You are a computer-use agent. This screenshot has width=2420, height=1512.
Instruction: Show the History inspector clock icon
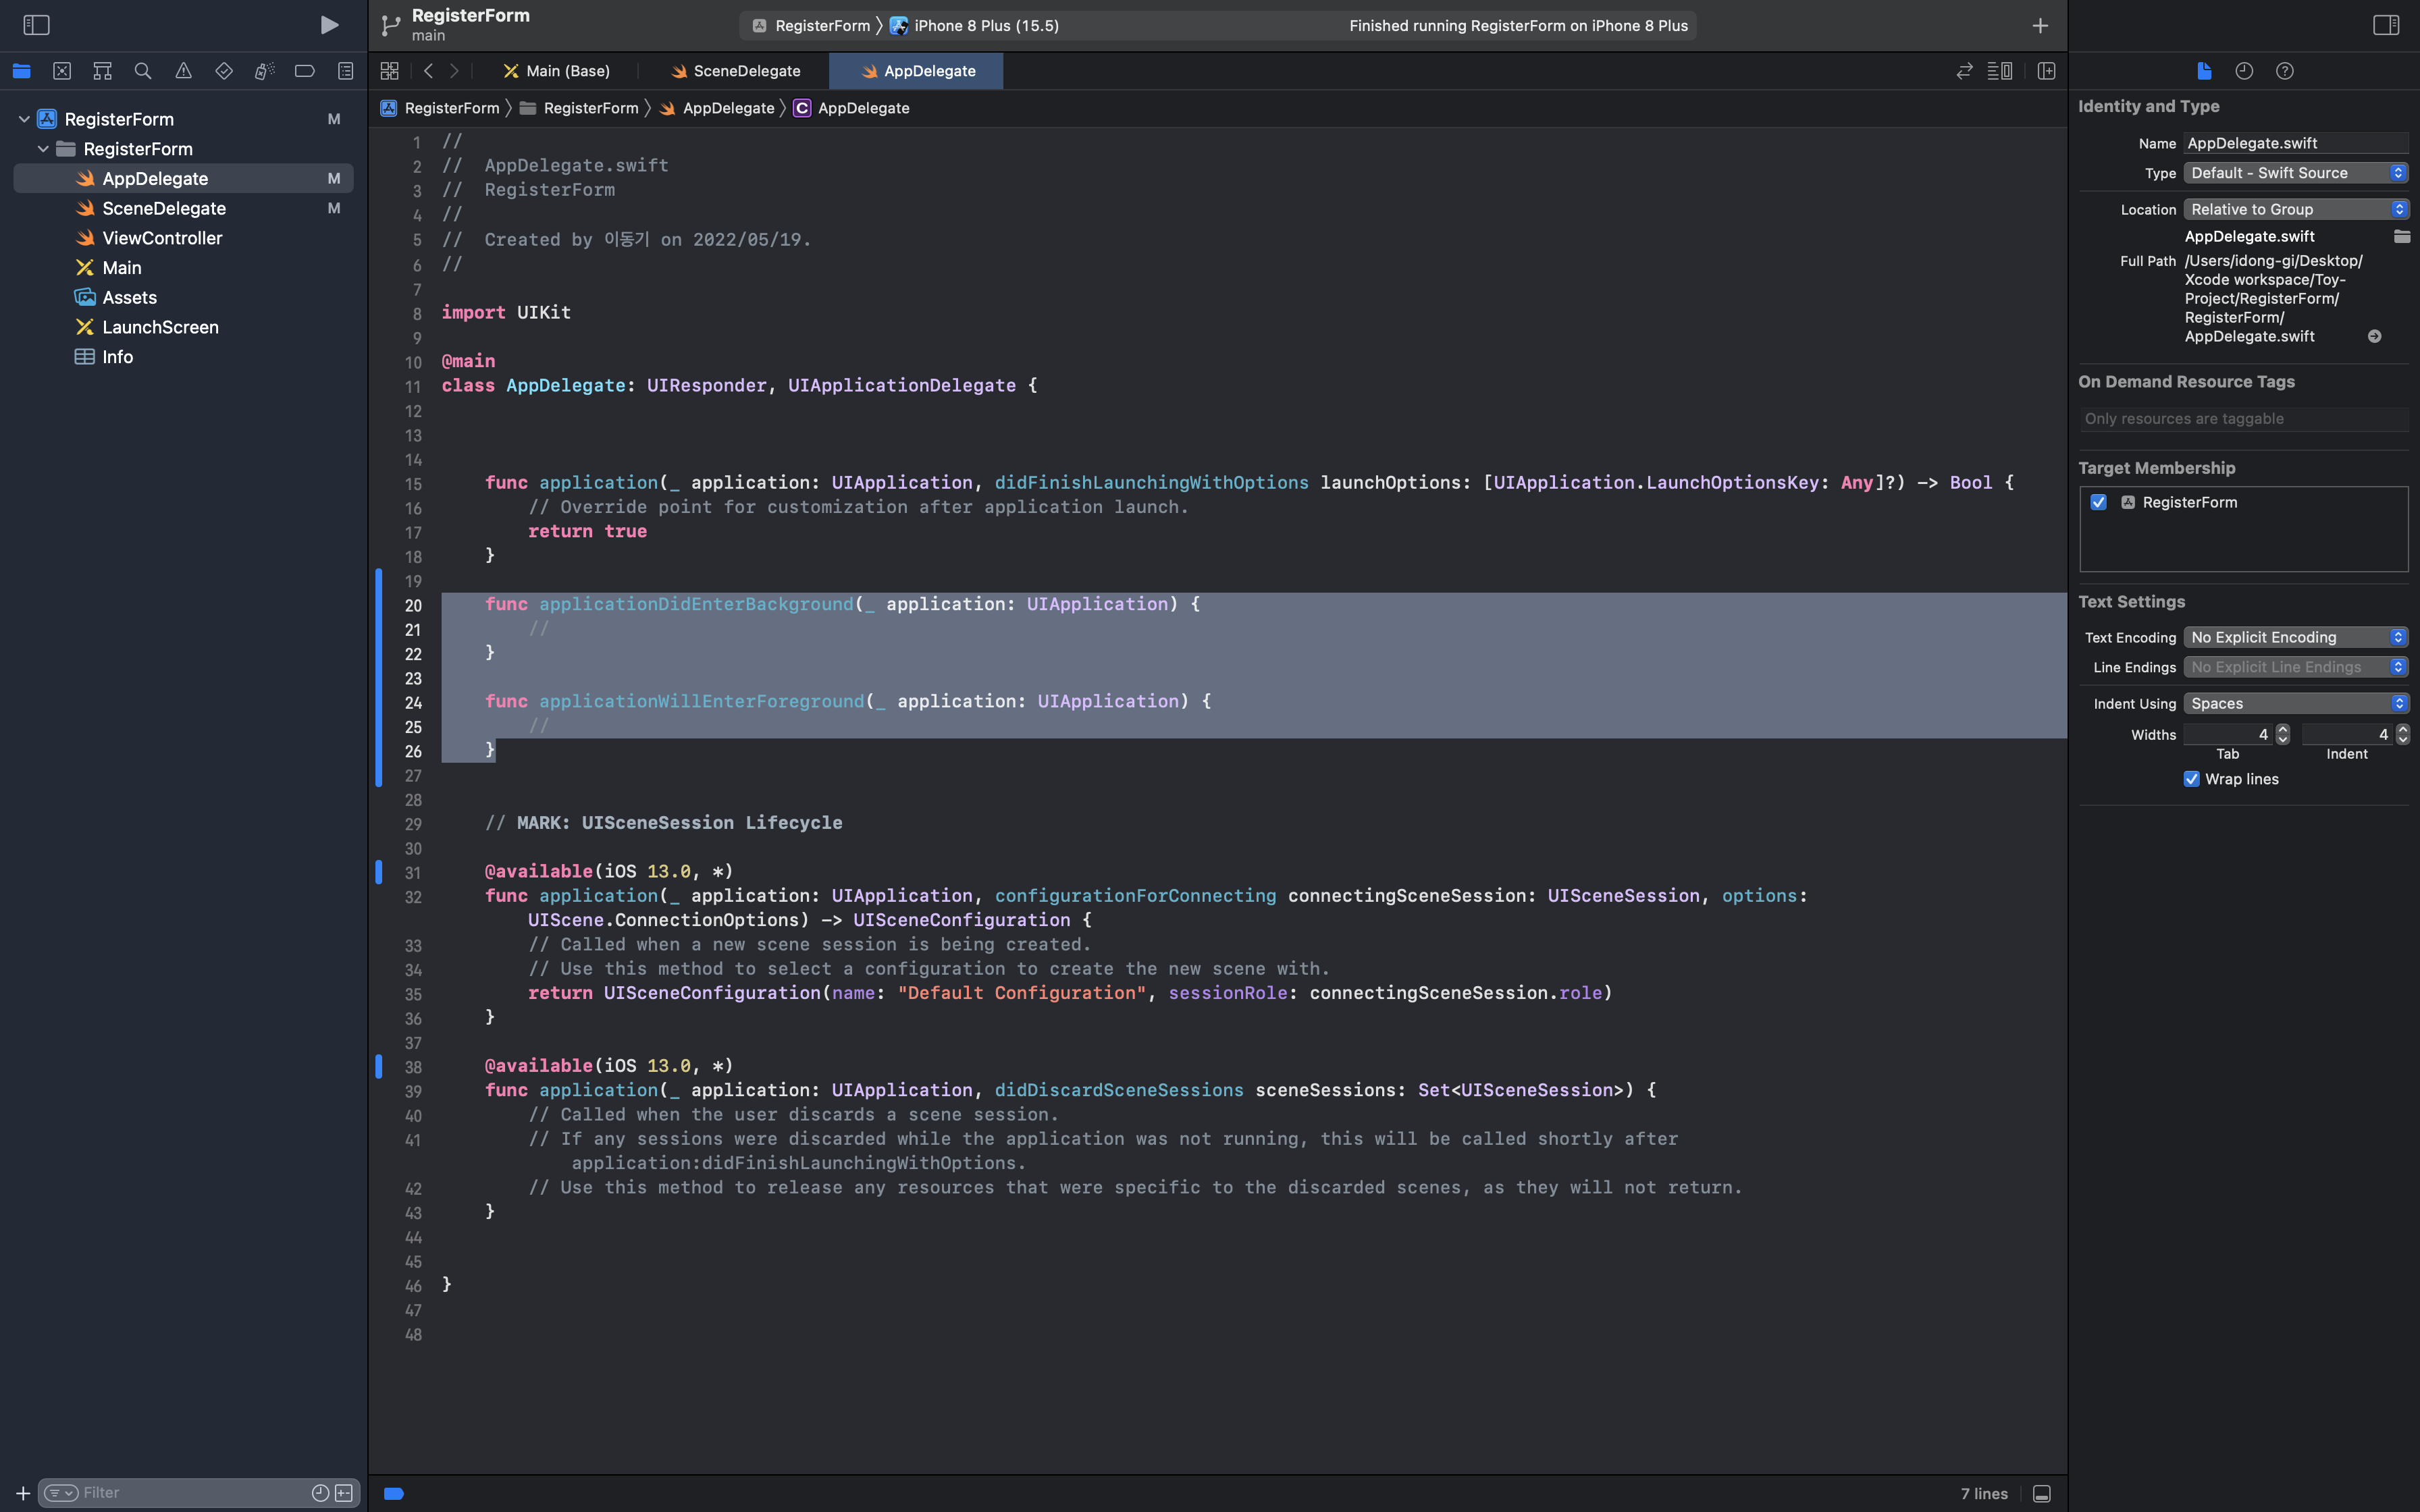point(2244,71)
